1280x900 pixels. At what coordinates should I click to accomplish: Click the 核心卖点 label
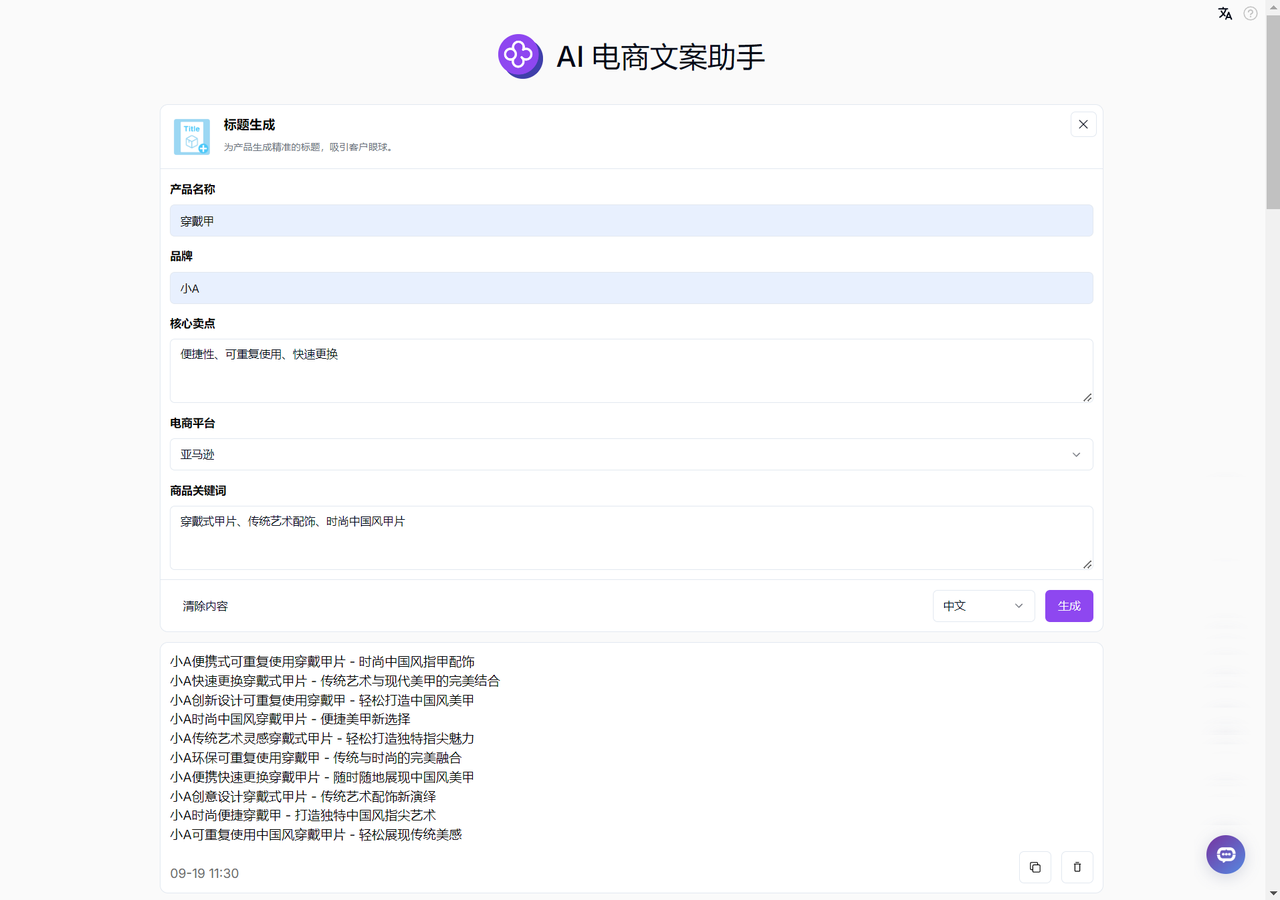pos(192,323)
